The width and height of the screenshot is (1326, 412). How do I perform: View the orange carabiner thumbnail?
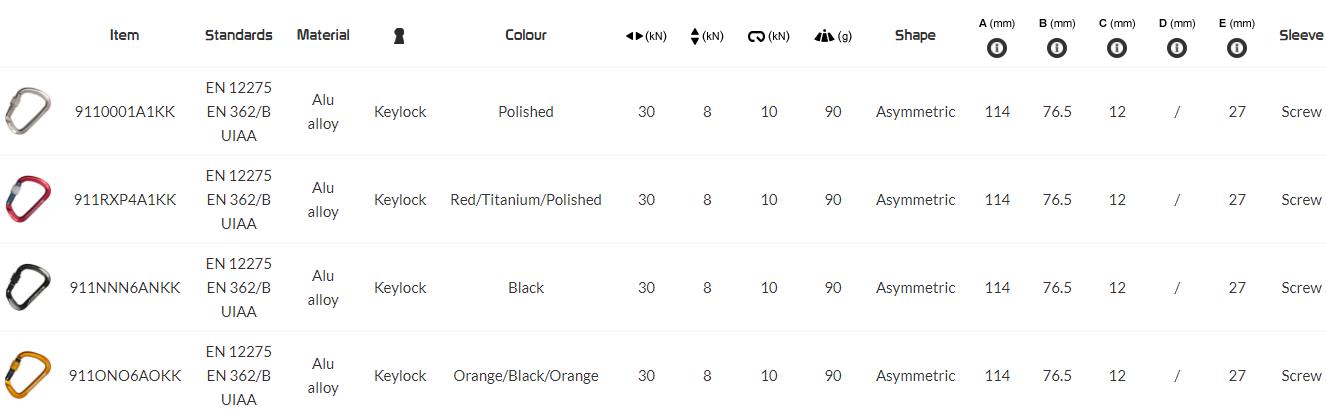coord(27,375)
